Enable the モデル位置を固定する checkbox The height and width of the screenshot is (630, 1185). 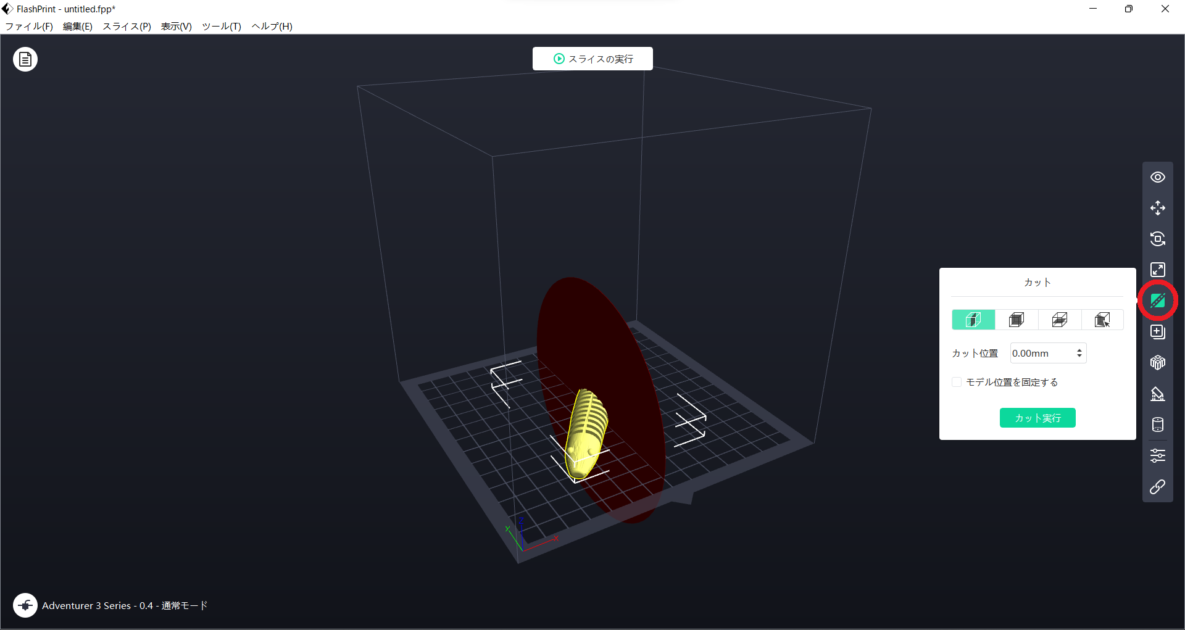pos(957,382)
